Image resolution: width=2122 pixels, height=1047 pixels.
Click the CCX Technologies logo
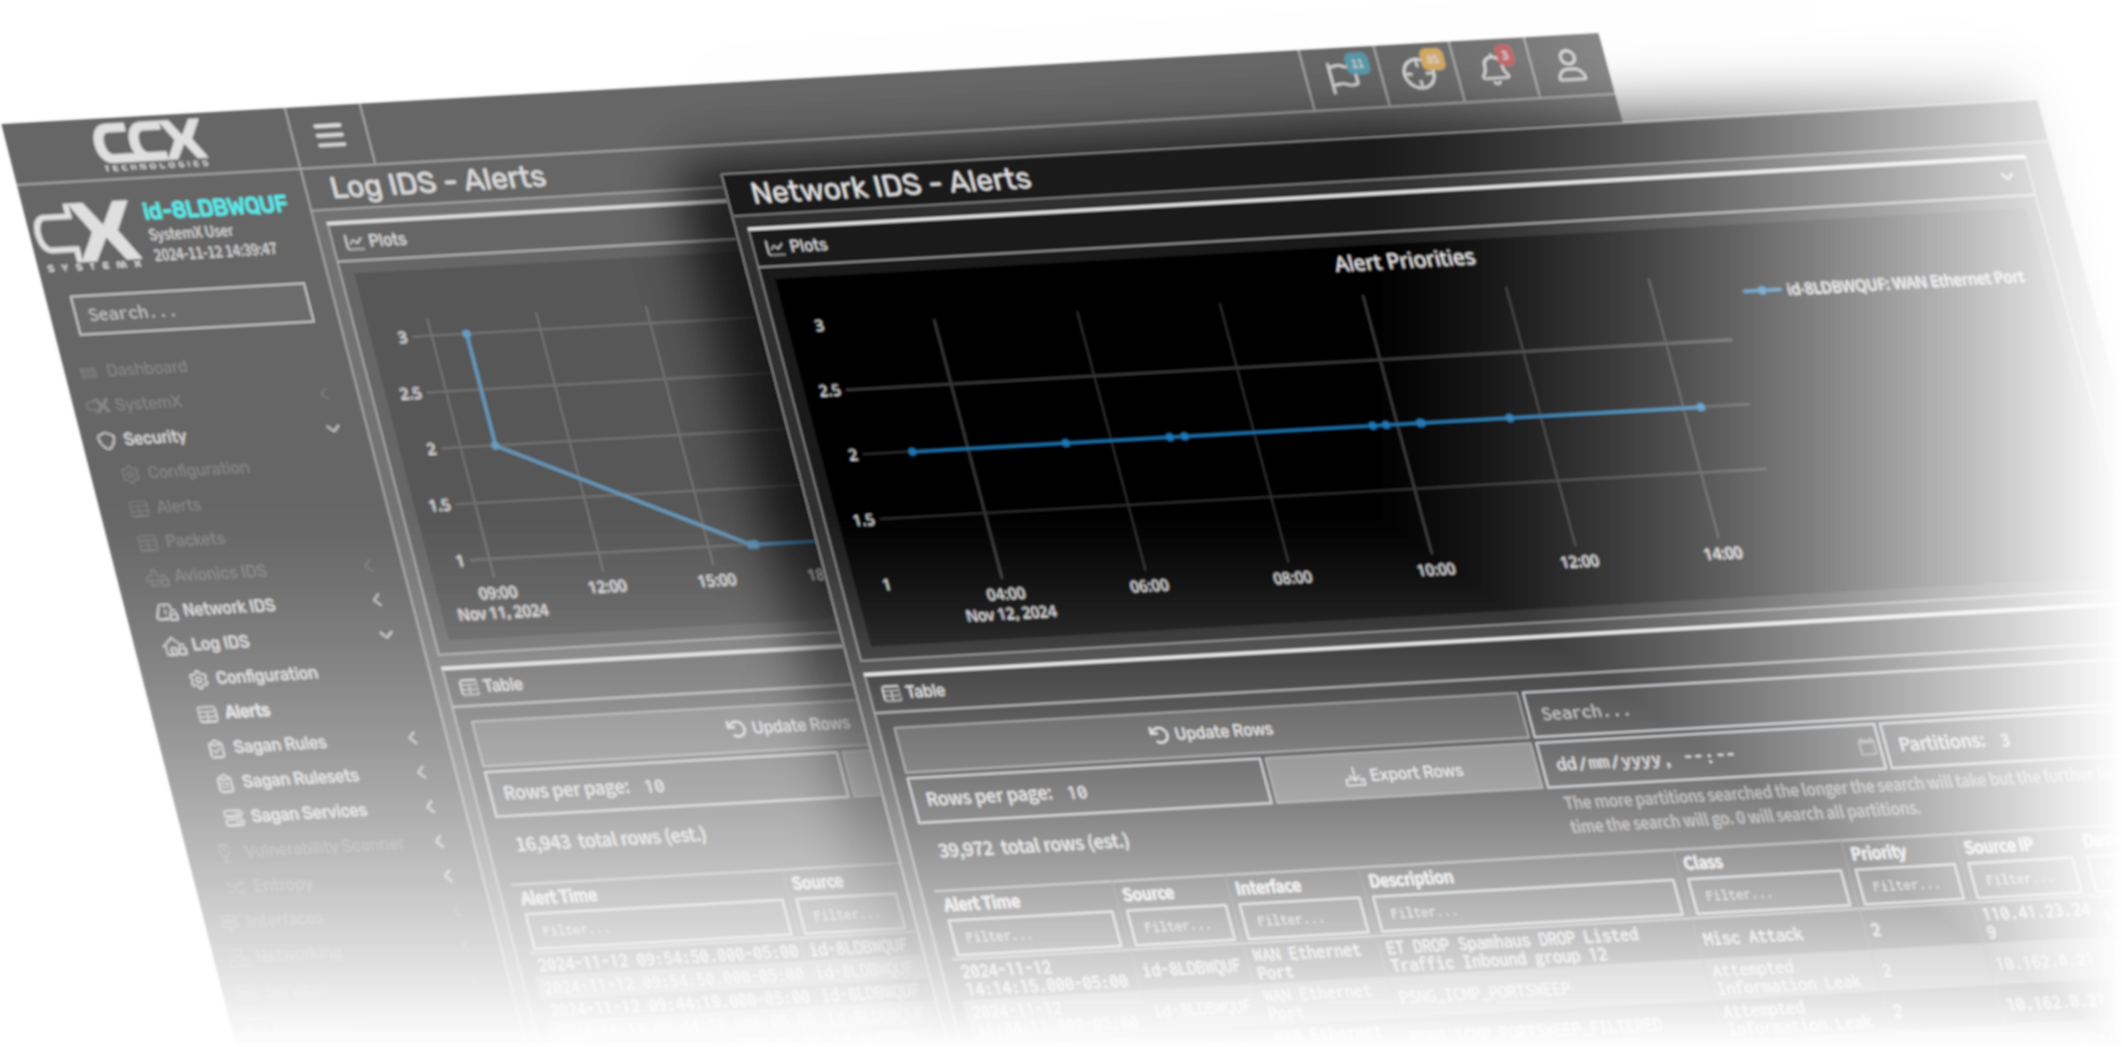150,144
